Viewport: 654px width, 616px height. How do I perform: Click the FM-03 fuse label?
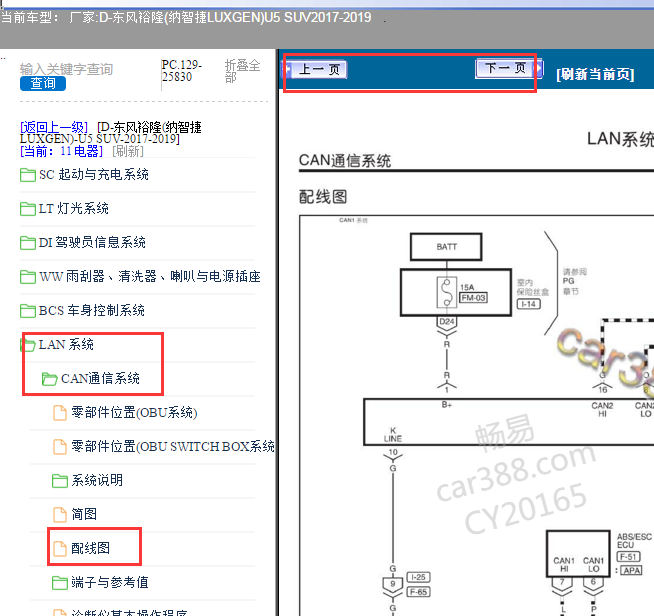[473, 298]
